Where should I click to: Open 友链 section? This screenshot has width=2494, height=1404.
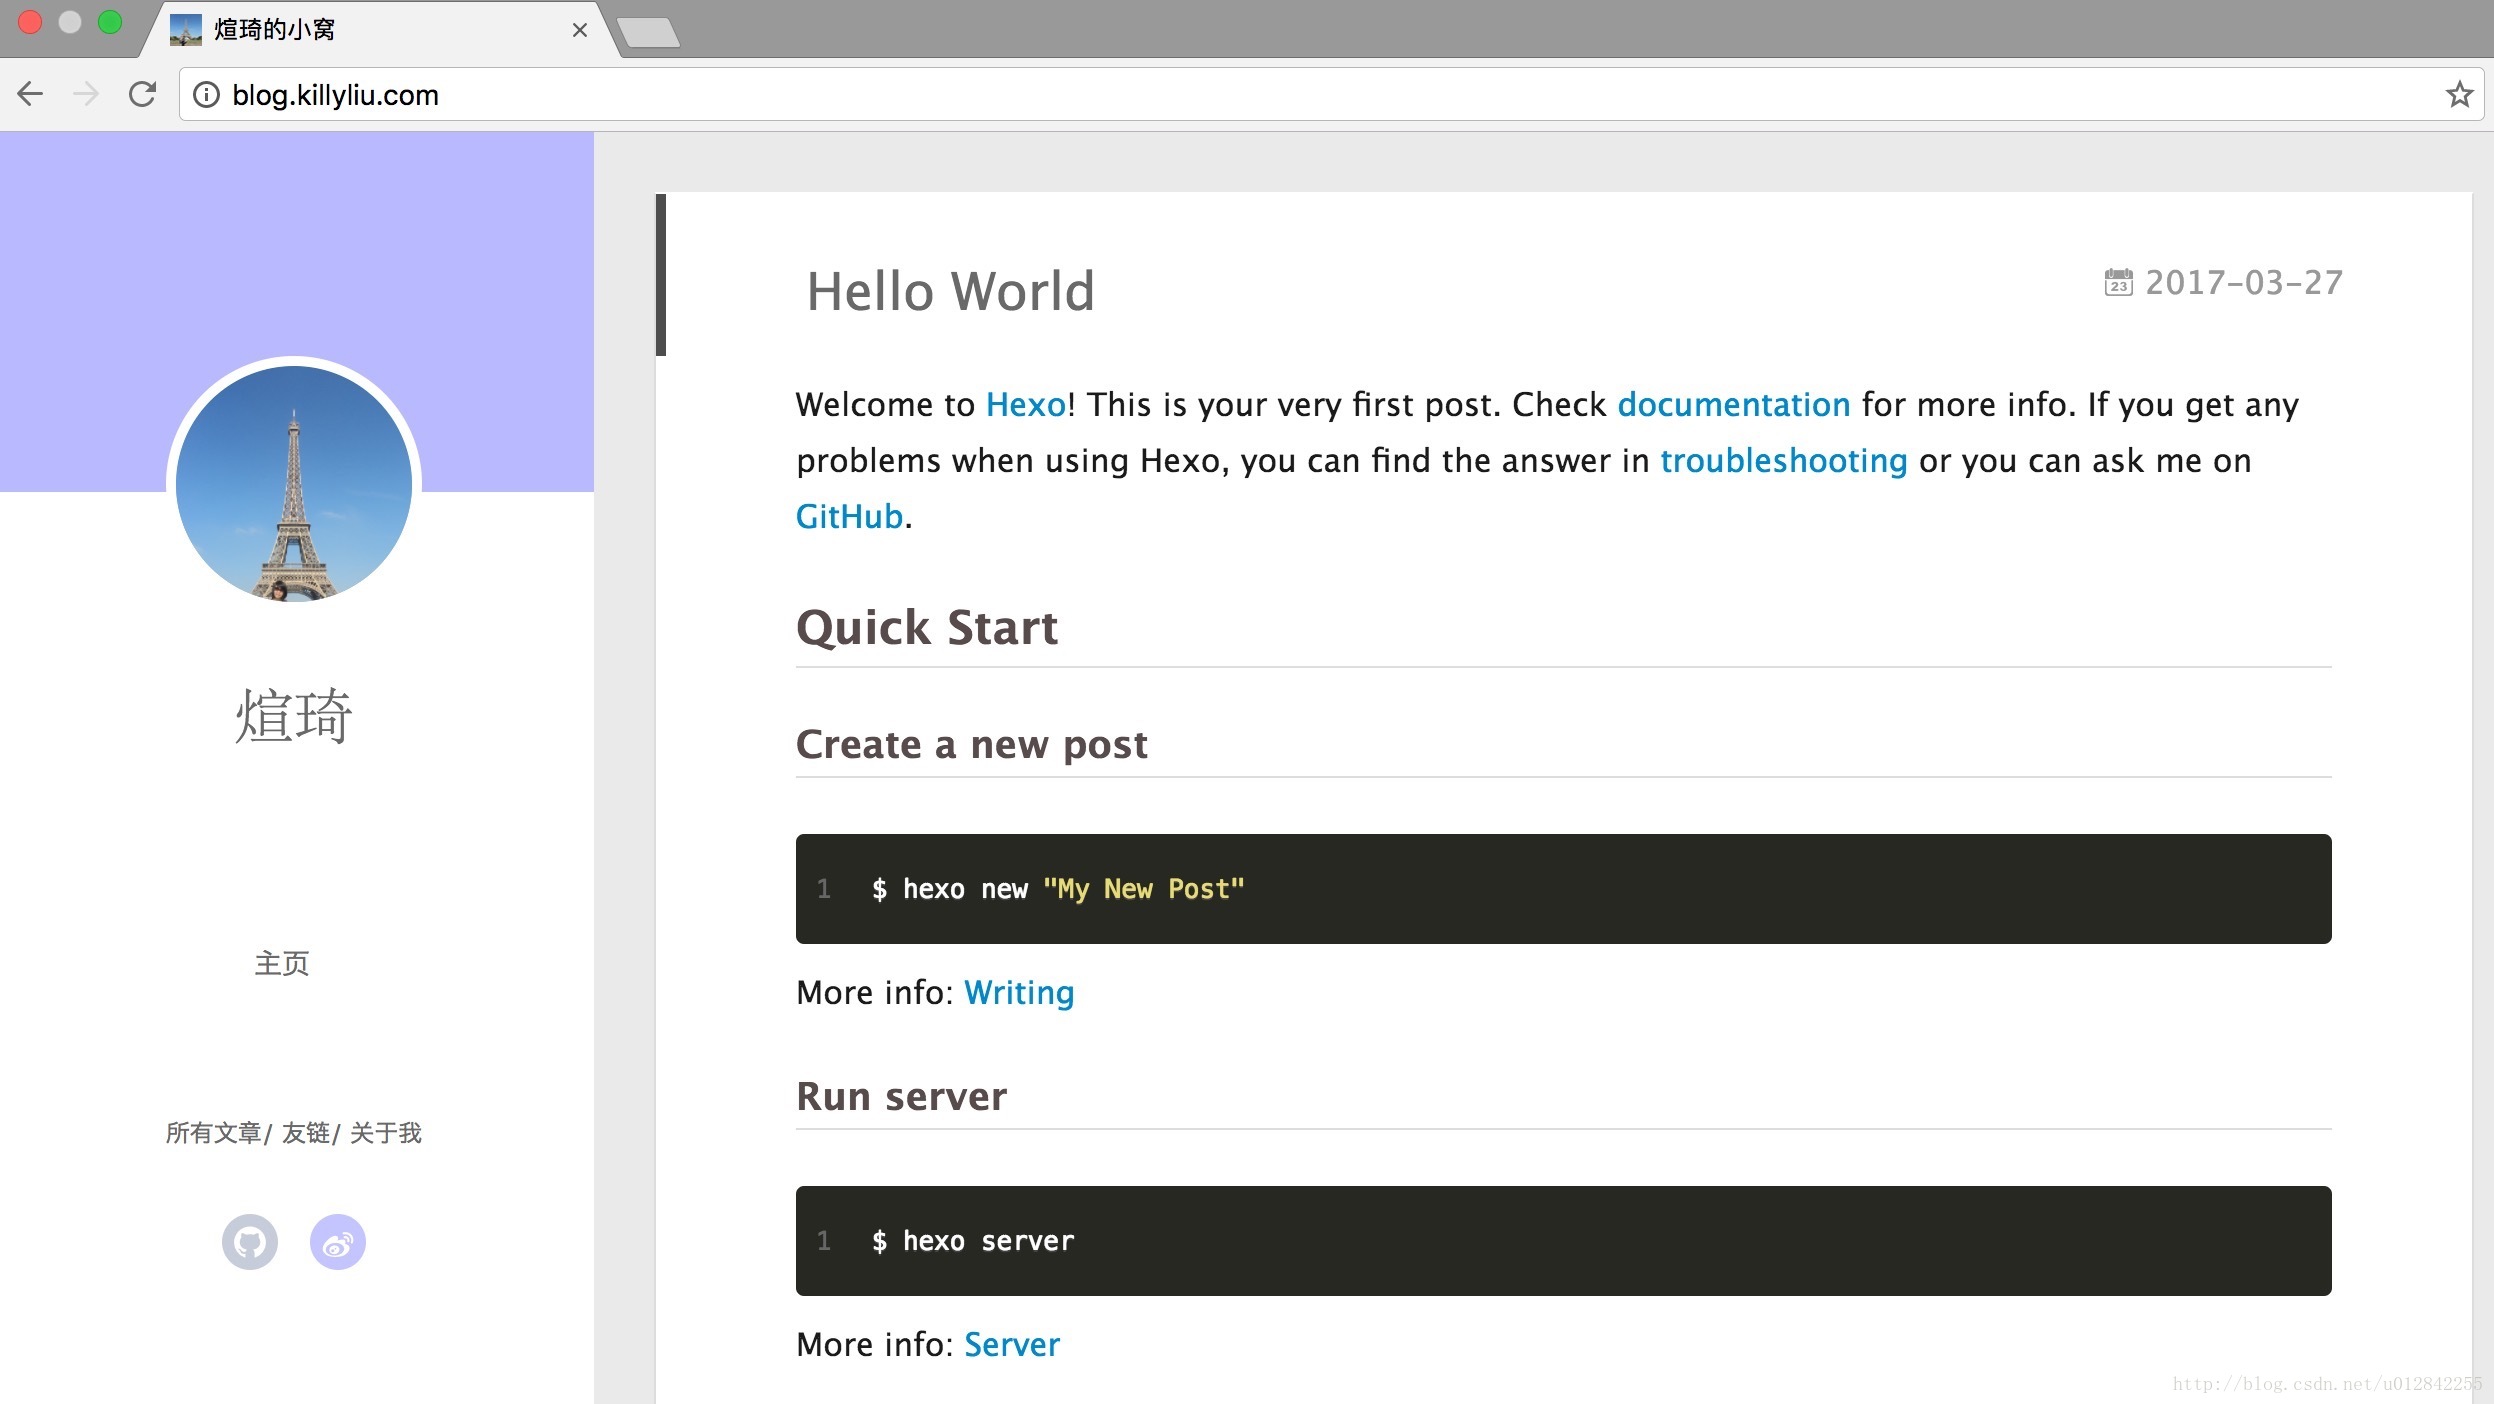point(305,1133)
